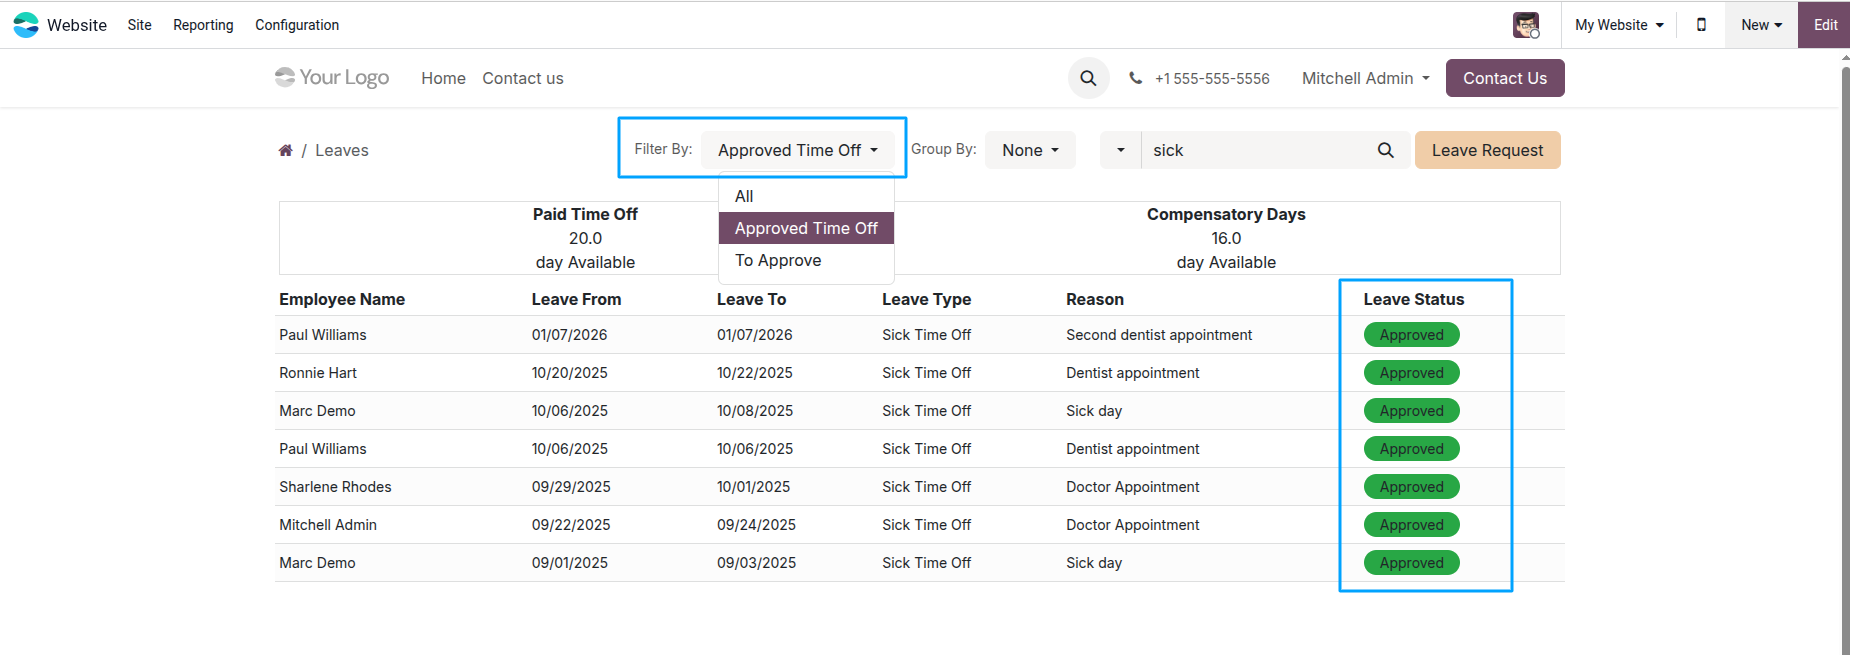Click leave to date 09/03/2025
1850x655 pixels.
coord(756,563)
